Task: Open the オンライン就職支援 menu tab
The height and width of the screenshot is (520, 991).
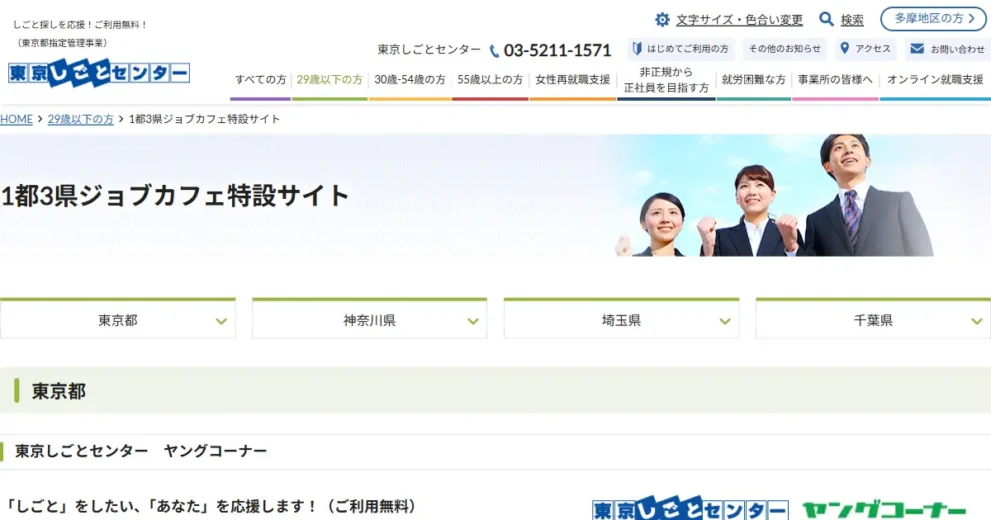Action: point(935,80)
